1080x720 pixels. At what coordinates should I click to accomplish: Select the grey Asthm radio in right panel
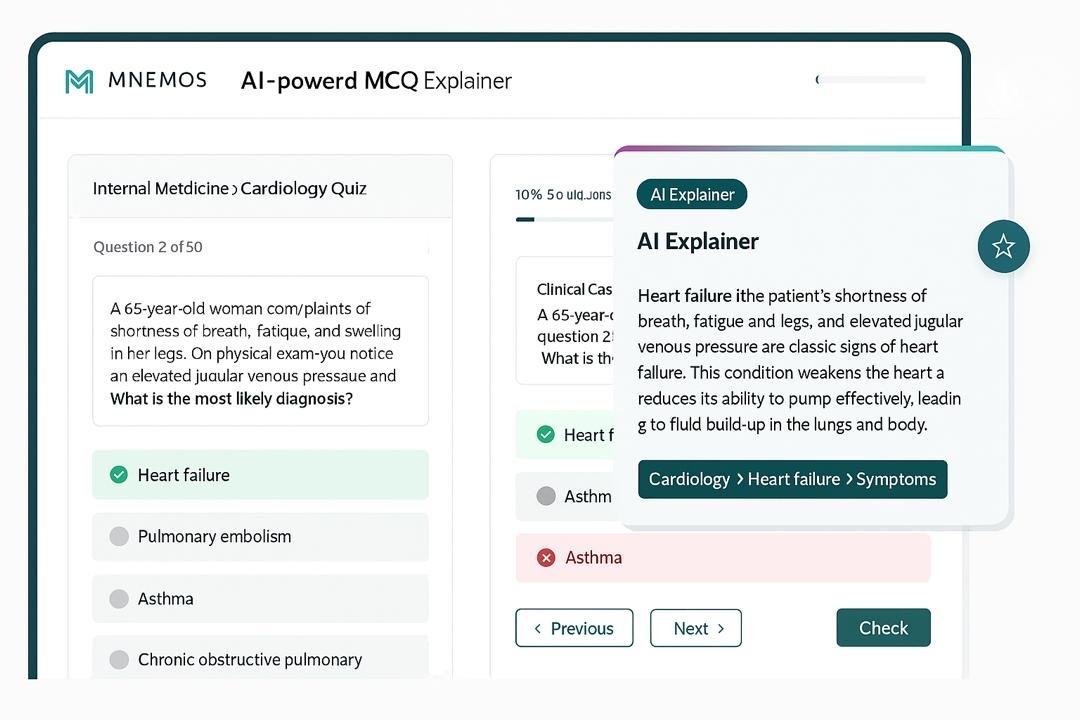pyautogui.click(x=546, y=496)
